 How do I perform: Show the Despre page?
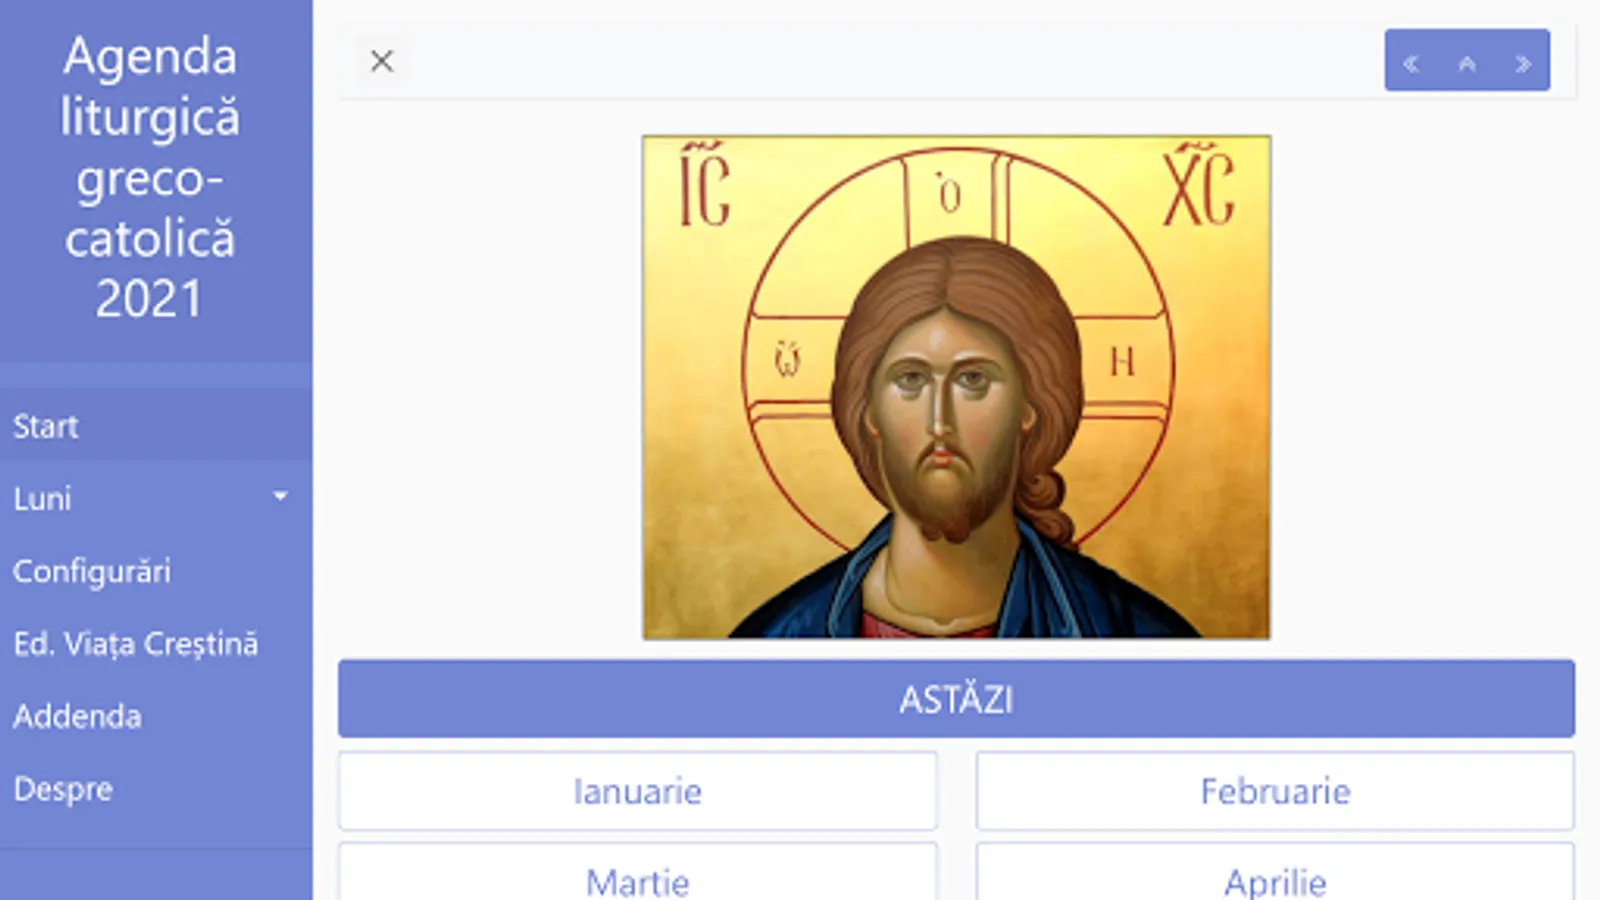[x=63, y=789]
